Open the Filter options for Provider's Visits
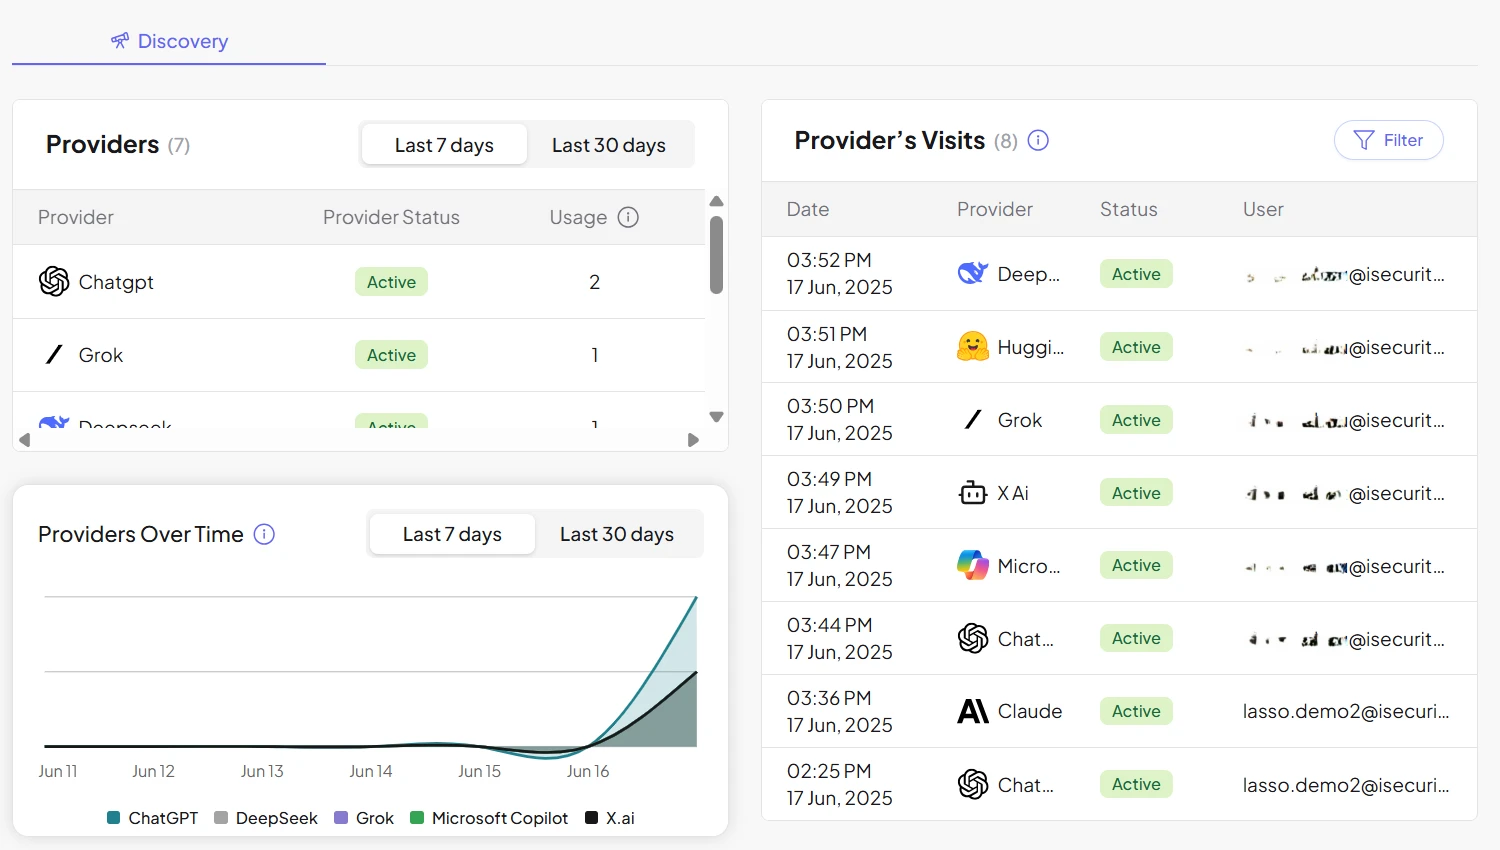This screenshot has width=1500, height=850. (x=1388, y=140)
